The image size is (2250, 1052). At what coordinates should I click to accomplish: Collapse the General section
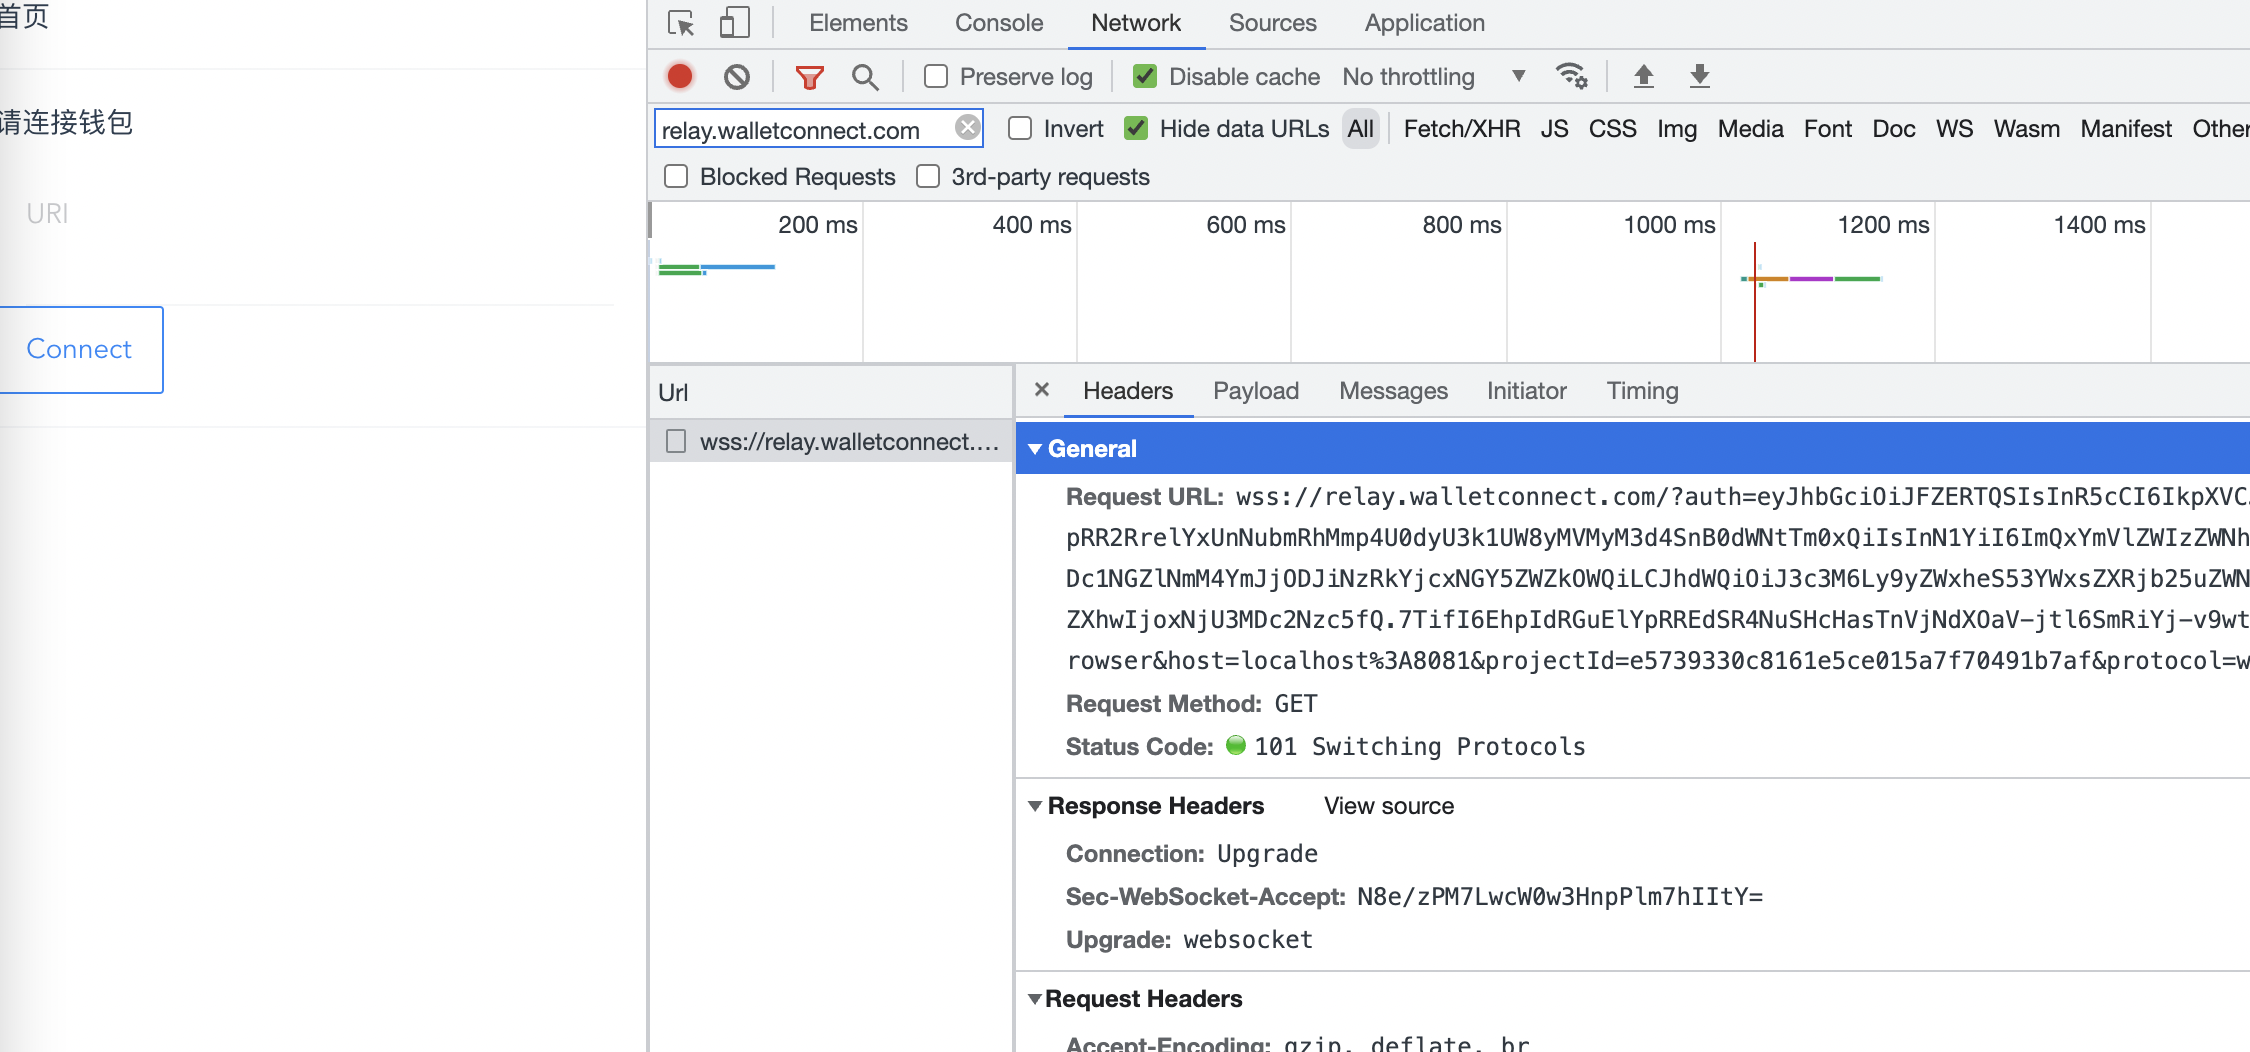click(1035, 449)
